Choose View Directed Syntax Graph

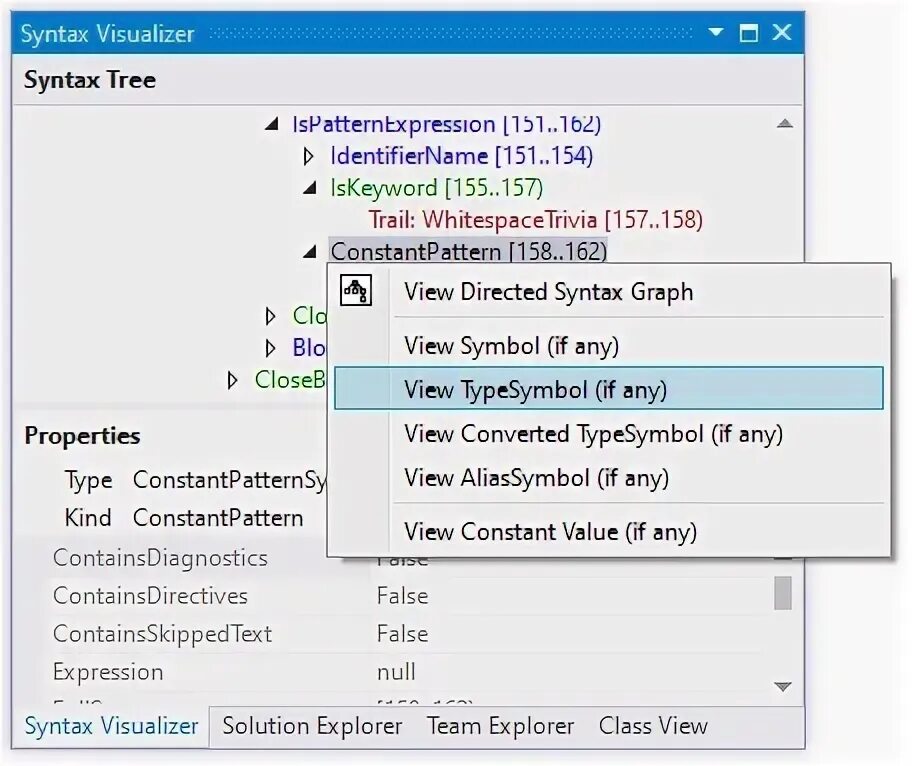point(609,291)
